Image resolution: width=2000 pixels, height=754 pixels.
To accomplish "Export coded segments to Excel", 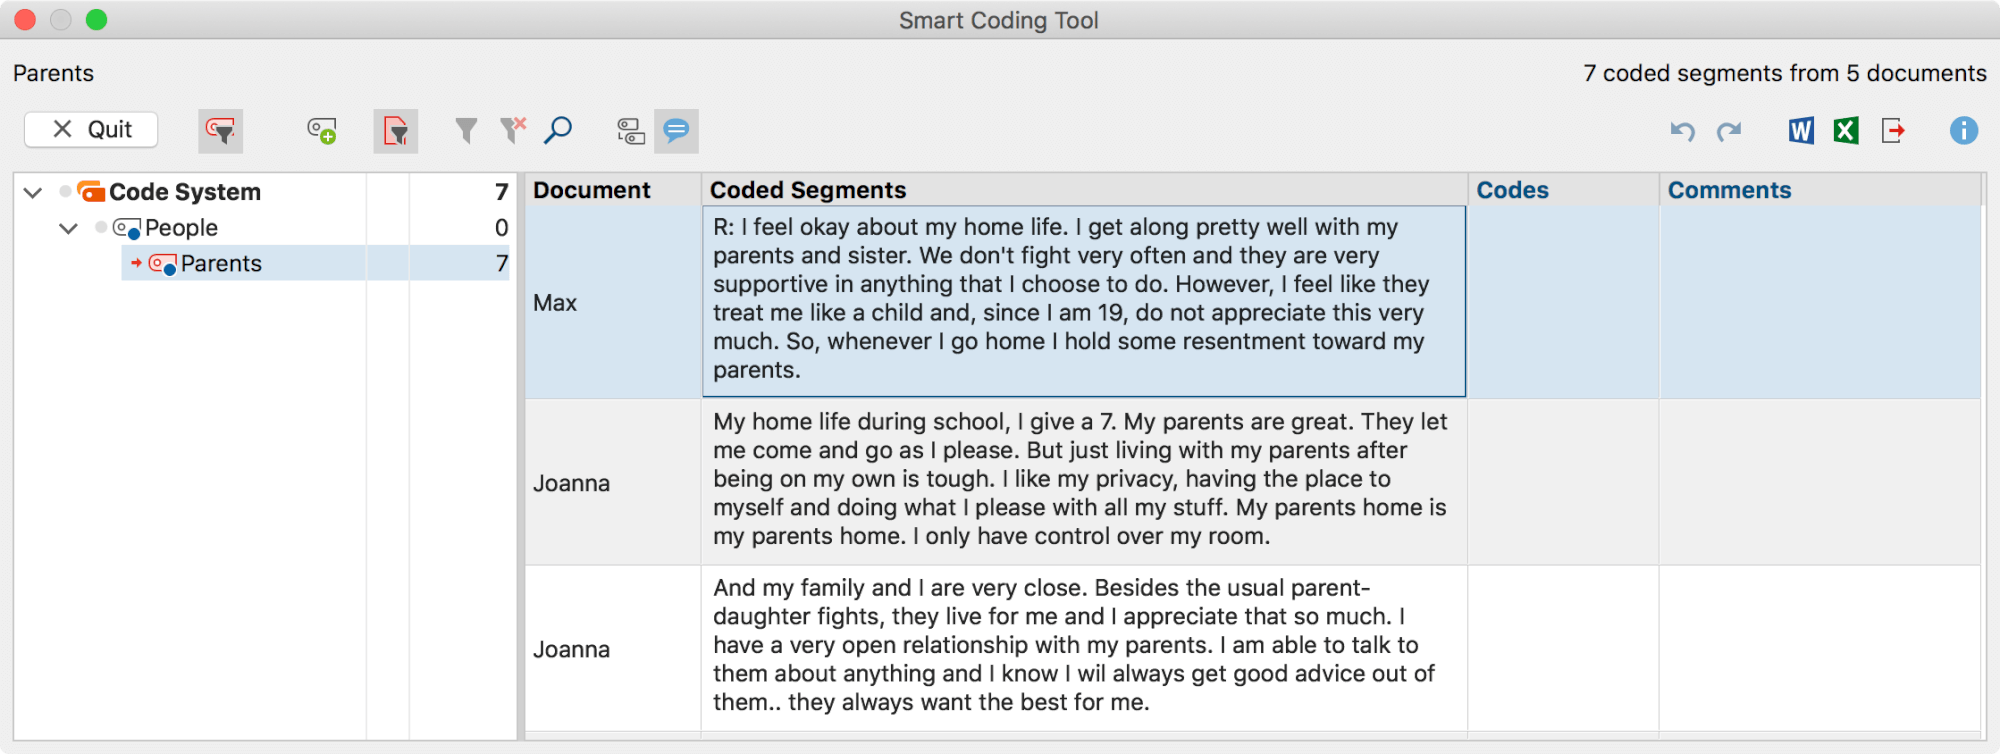I will click(x=1846, y=131).
